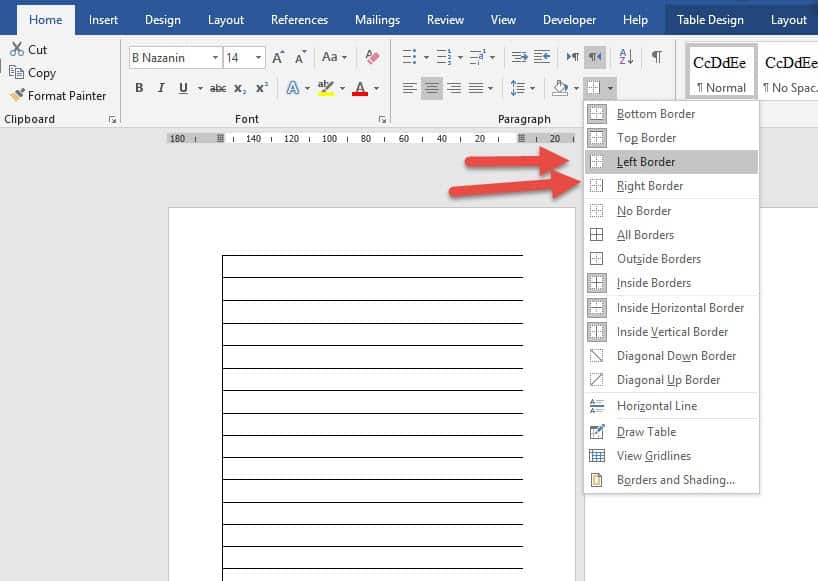The image size is (818, 581).
Task: Click the Cut scissors icon
Action: point(17,49)
